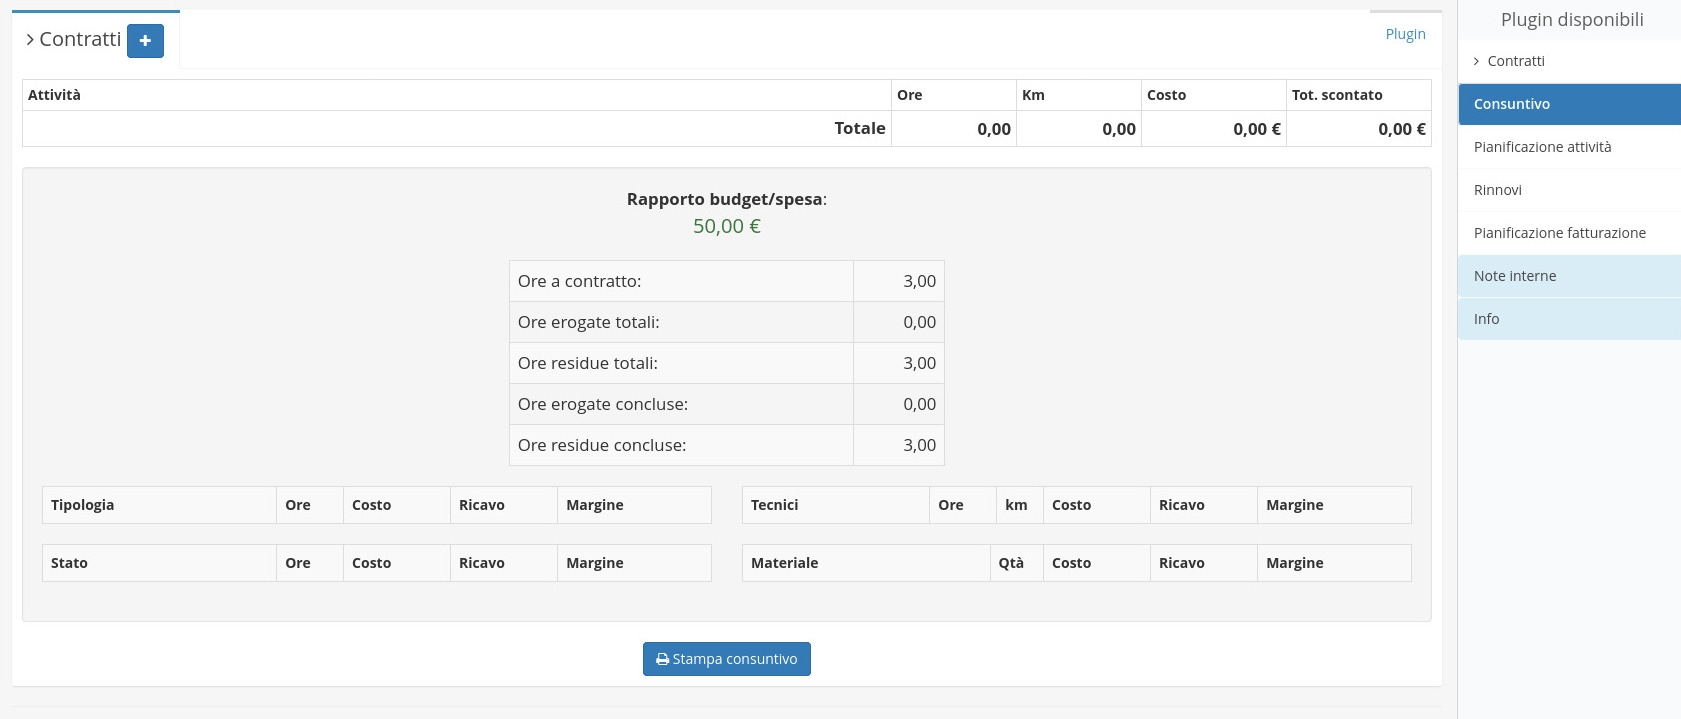
Task: Show the Info plugin section
Action: click(x=1486, y=319)
